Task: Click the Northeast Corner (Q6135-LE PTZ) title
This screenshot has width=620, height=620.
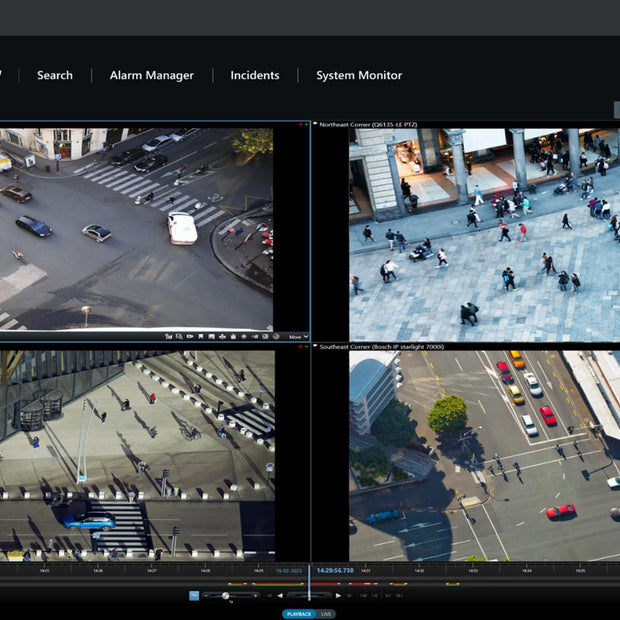Action: (x=368, y=125)
